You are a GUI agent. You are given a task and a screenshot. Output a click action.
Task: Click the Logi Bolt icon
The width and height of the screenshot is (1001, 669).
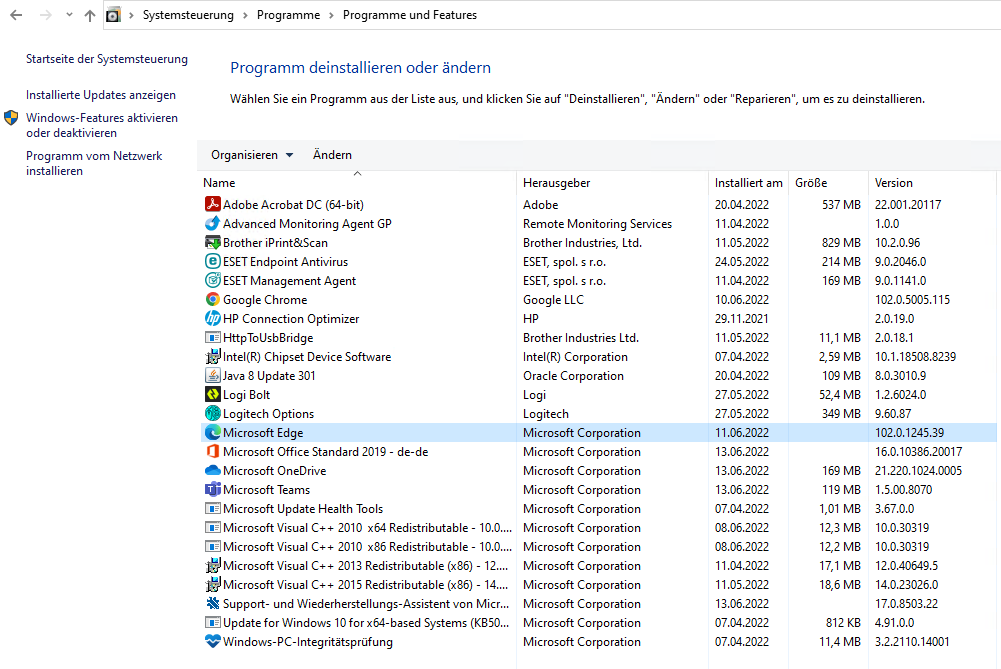point(213,394)
